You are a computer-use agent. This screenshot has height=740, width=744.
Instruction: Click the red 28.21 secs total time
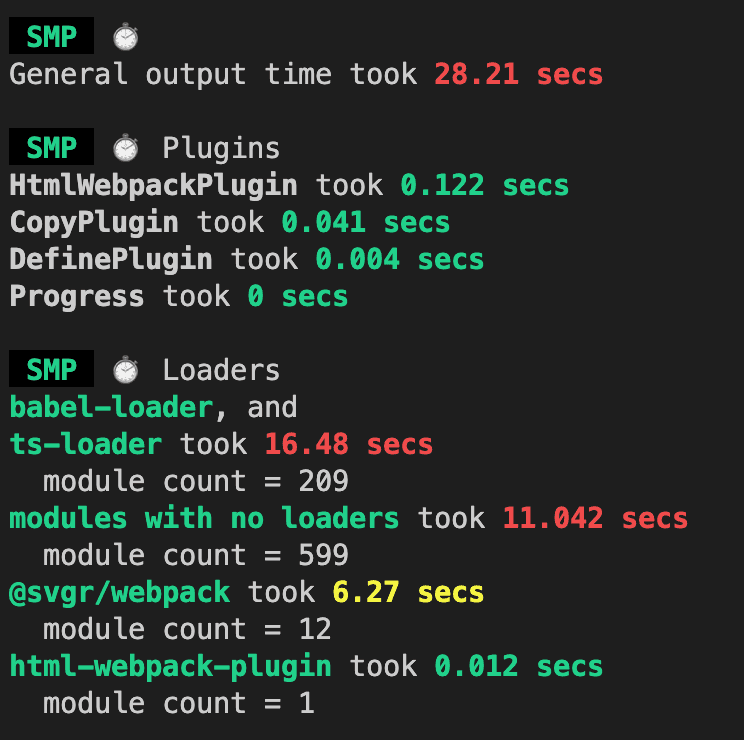click(518, 74)
